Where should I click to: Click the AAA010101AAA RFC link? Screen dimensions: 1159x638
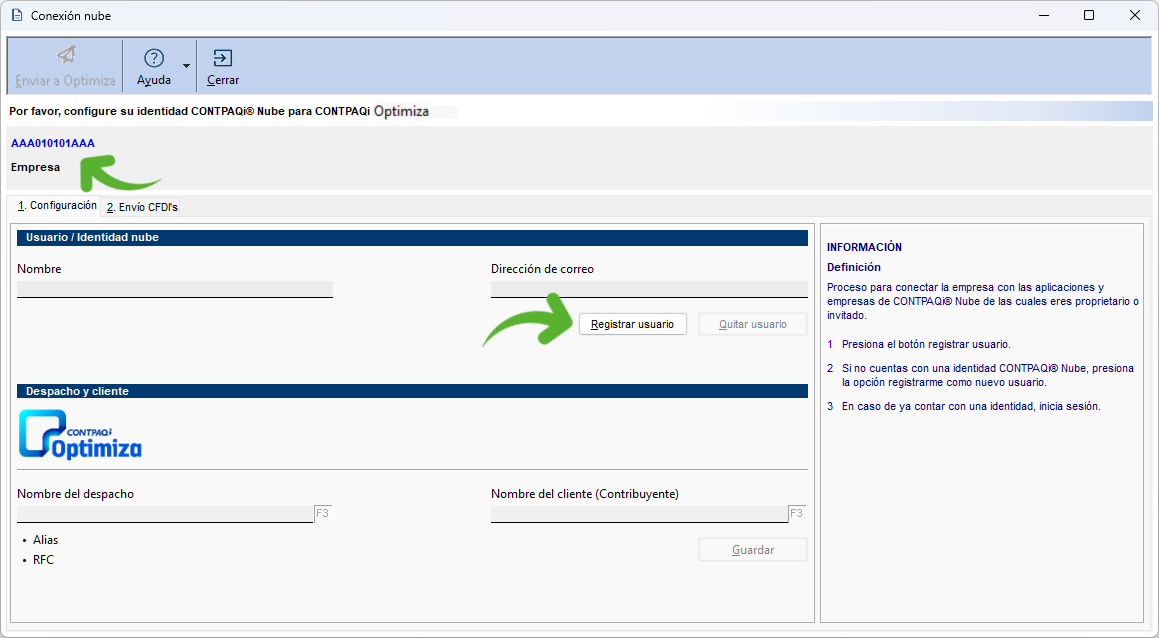click(x=53, y=143)
